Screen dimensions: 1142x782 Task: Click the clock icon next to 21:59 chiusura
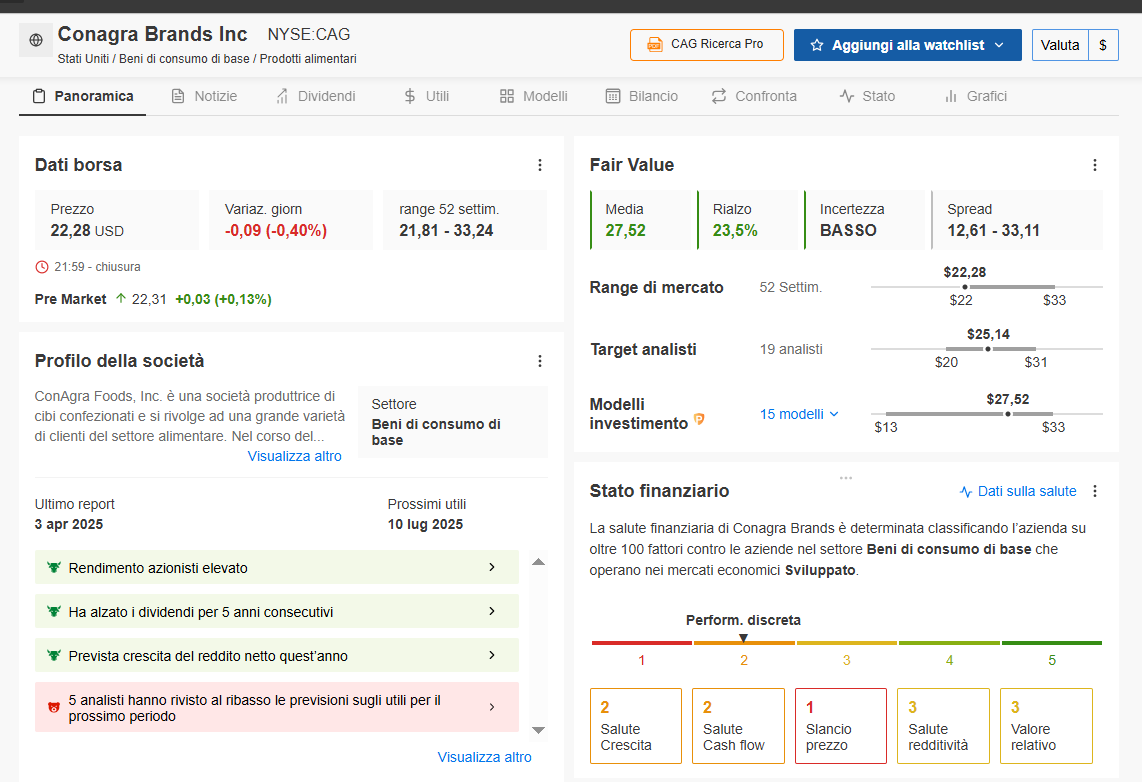[x=42, y=267]
